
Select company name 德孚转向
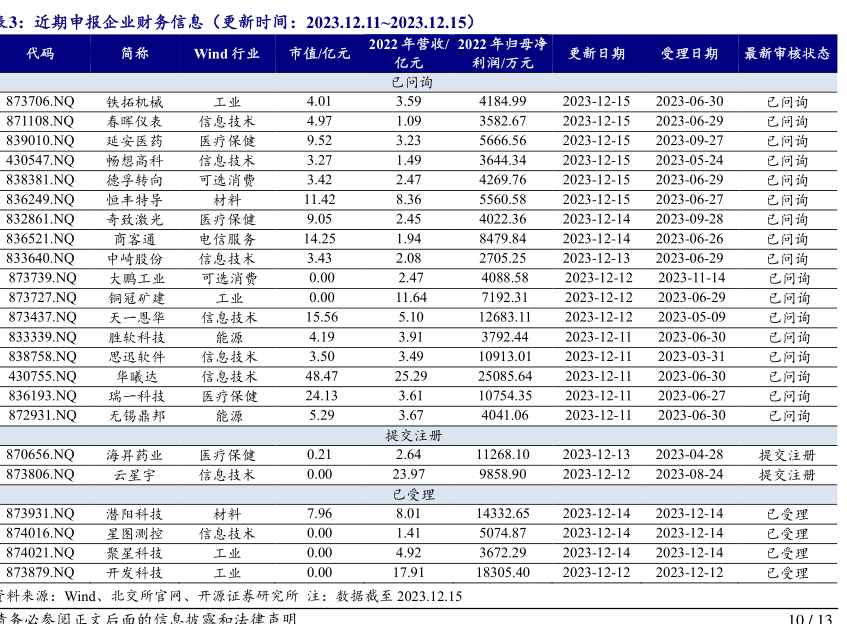[x=135, y=180]
